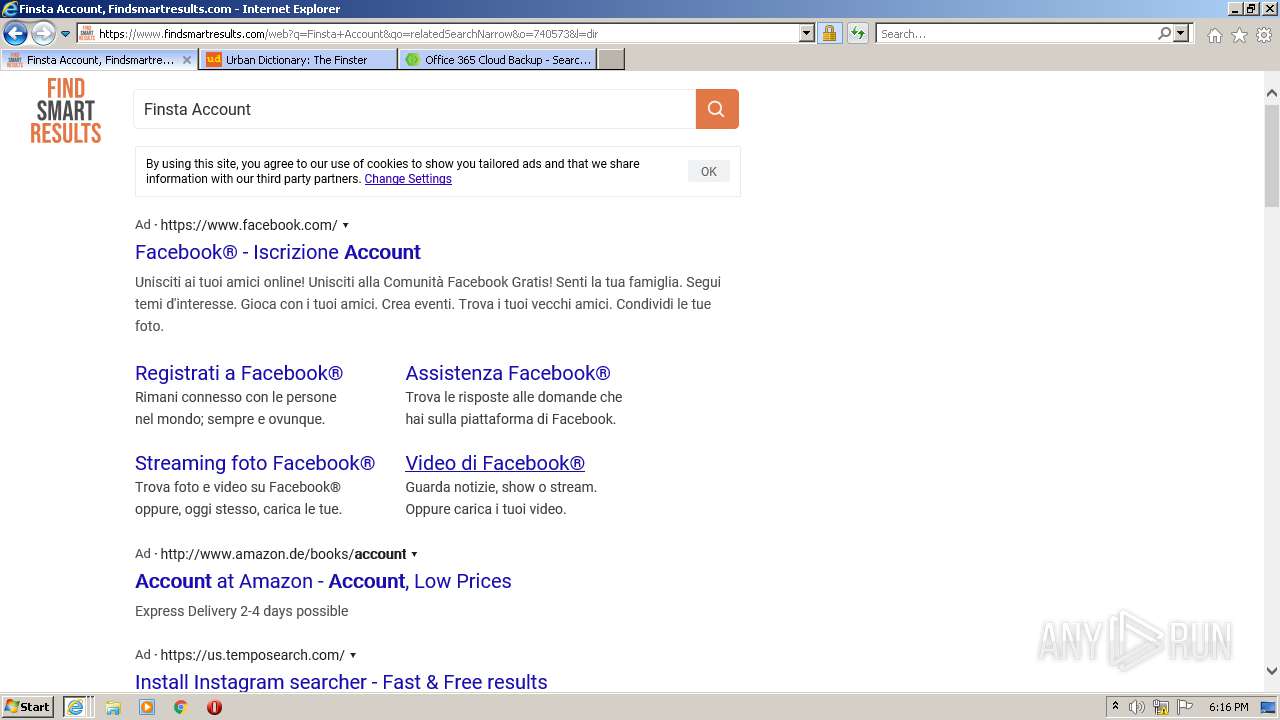
Task: Click the page scrollbar down arrow
Action: pos(1271,671)
